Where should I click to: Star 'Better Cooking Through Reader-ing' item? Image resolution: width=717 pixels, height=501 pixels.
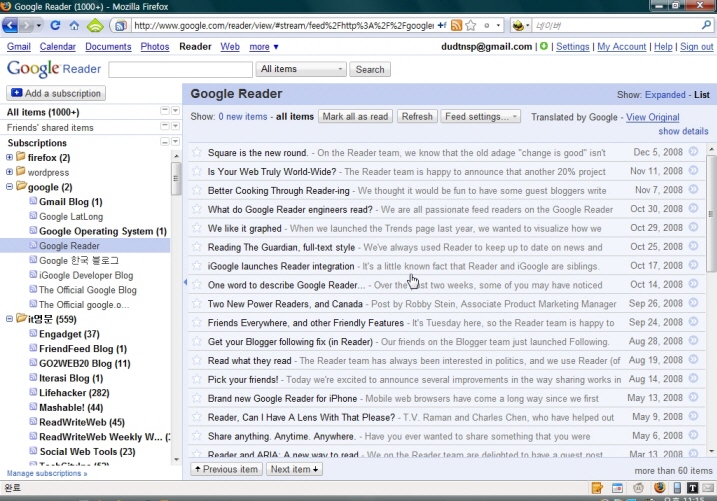point(197,190)
